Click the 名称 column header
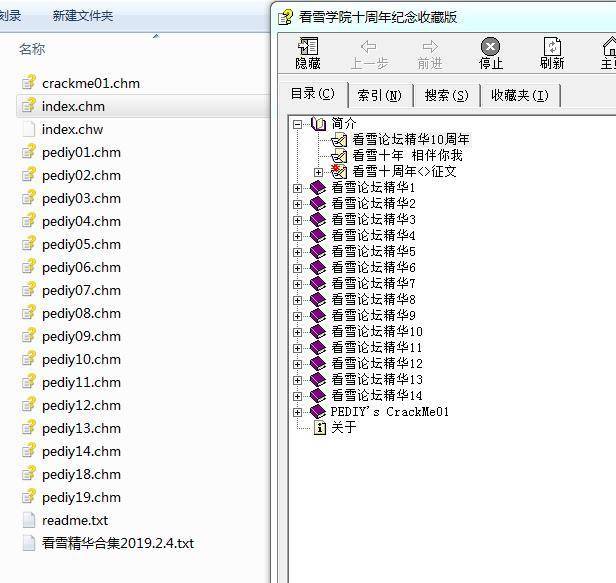Viewport: 616px width, 583px height. (x=32, y=49)
